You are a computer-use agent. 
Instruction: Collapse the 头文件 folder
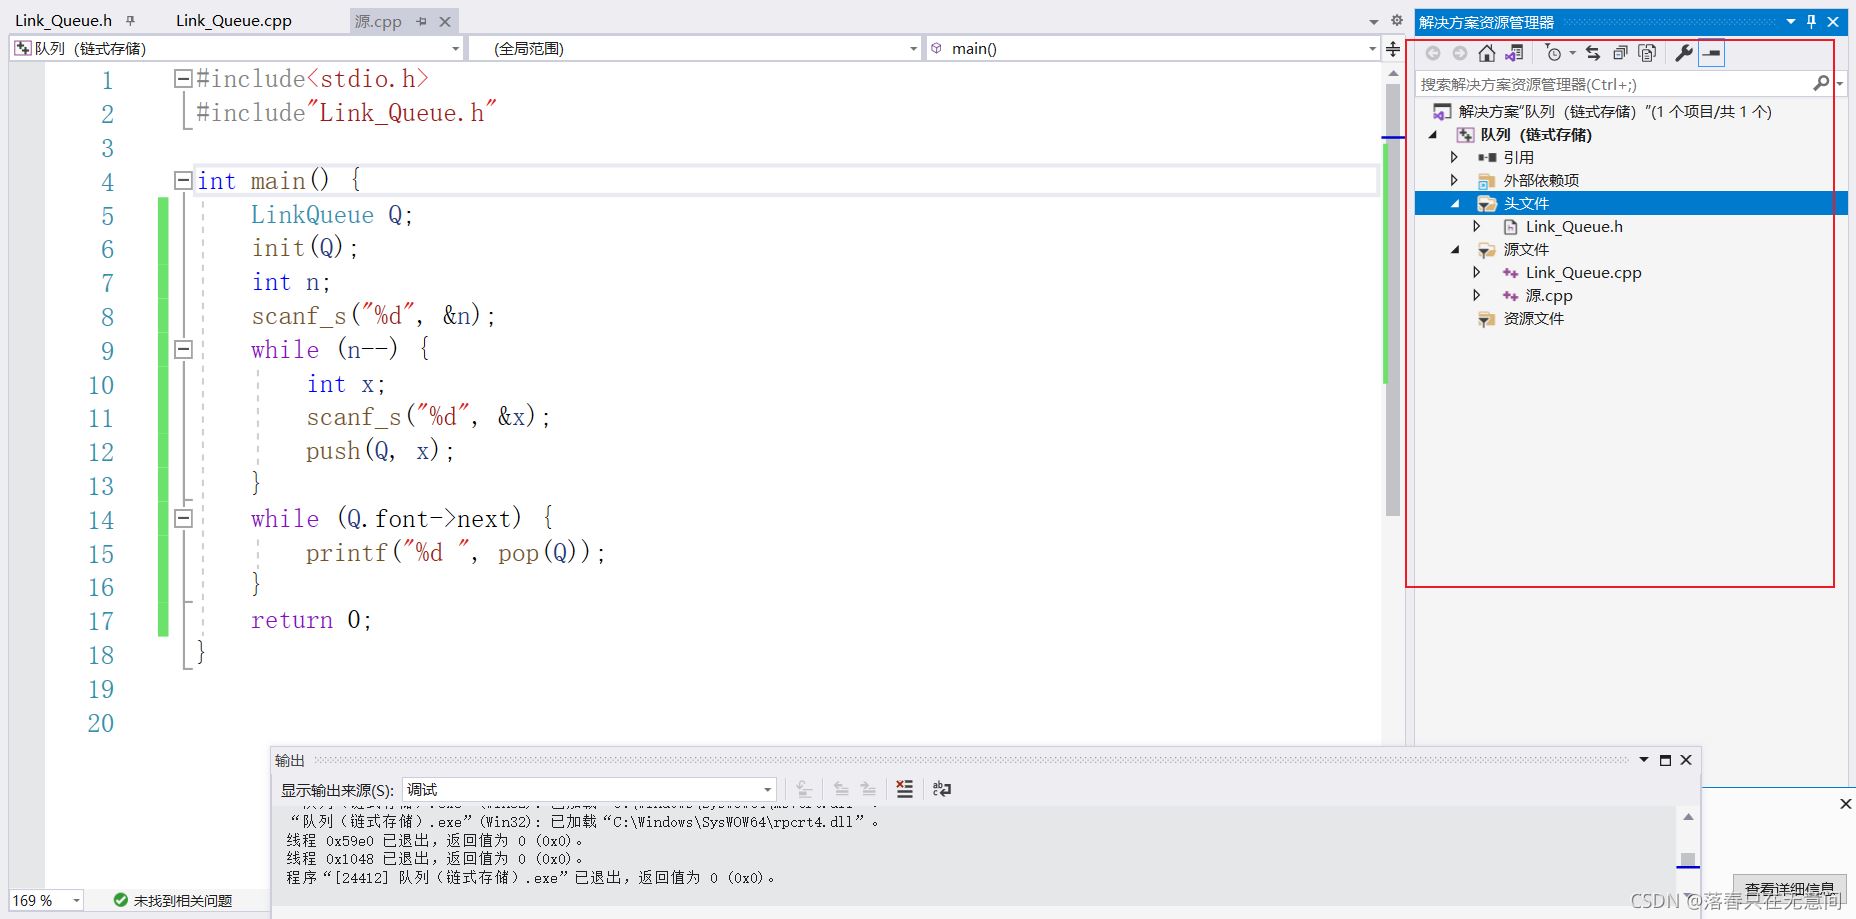[x=1456, y=203]
